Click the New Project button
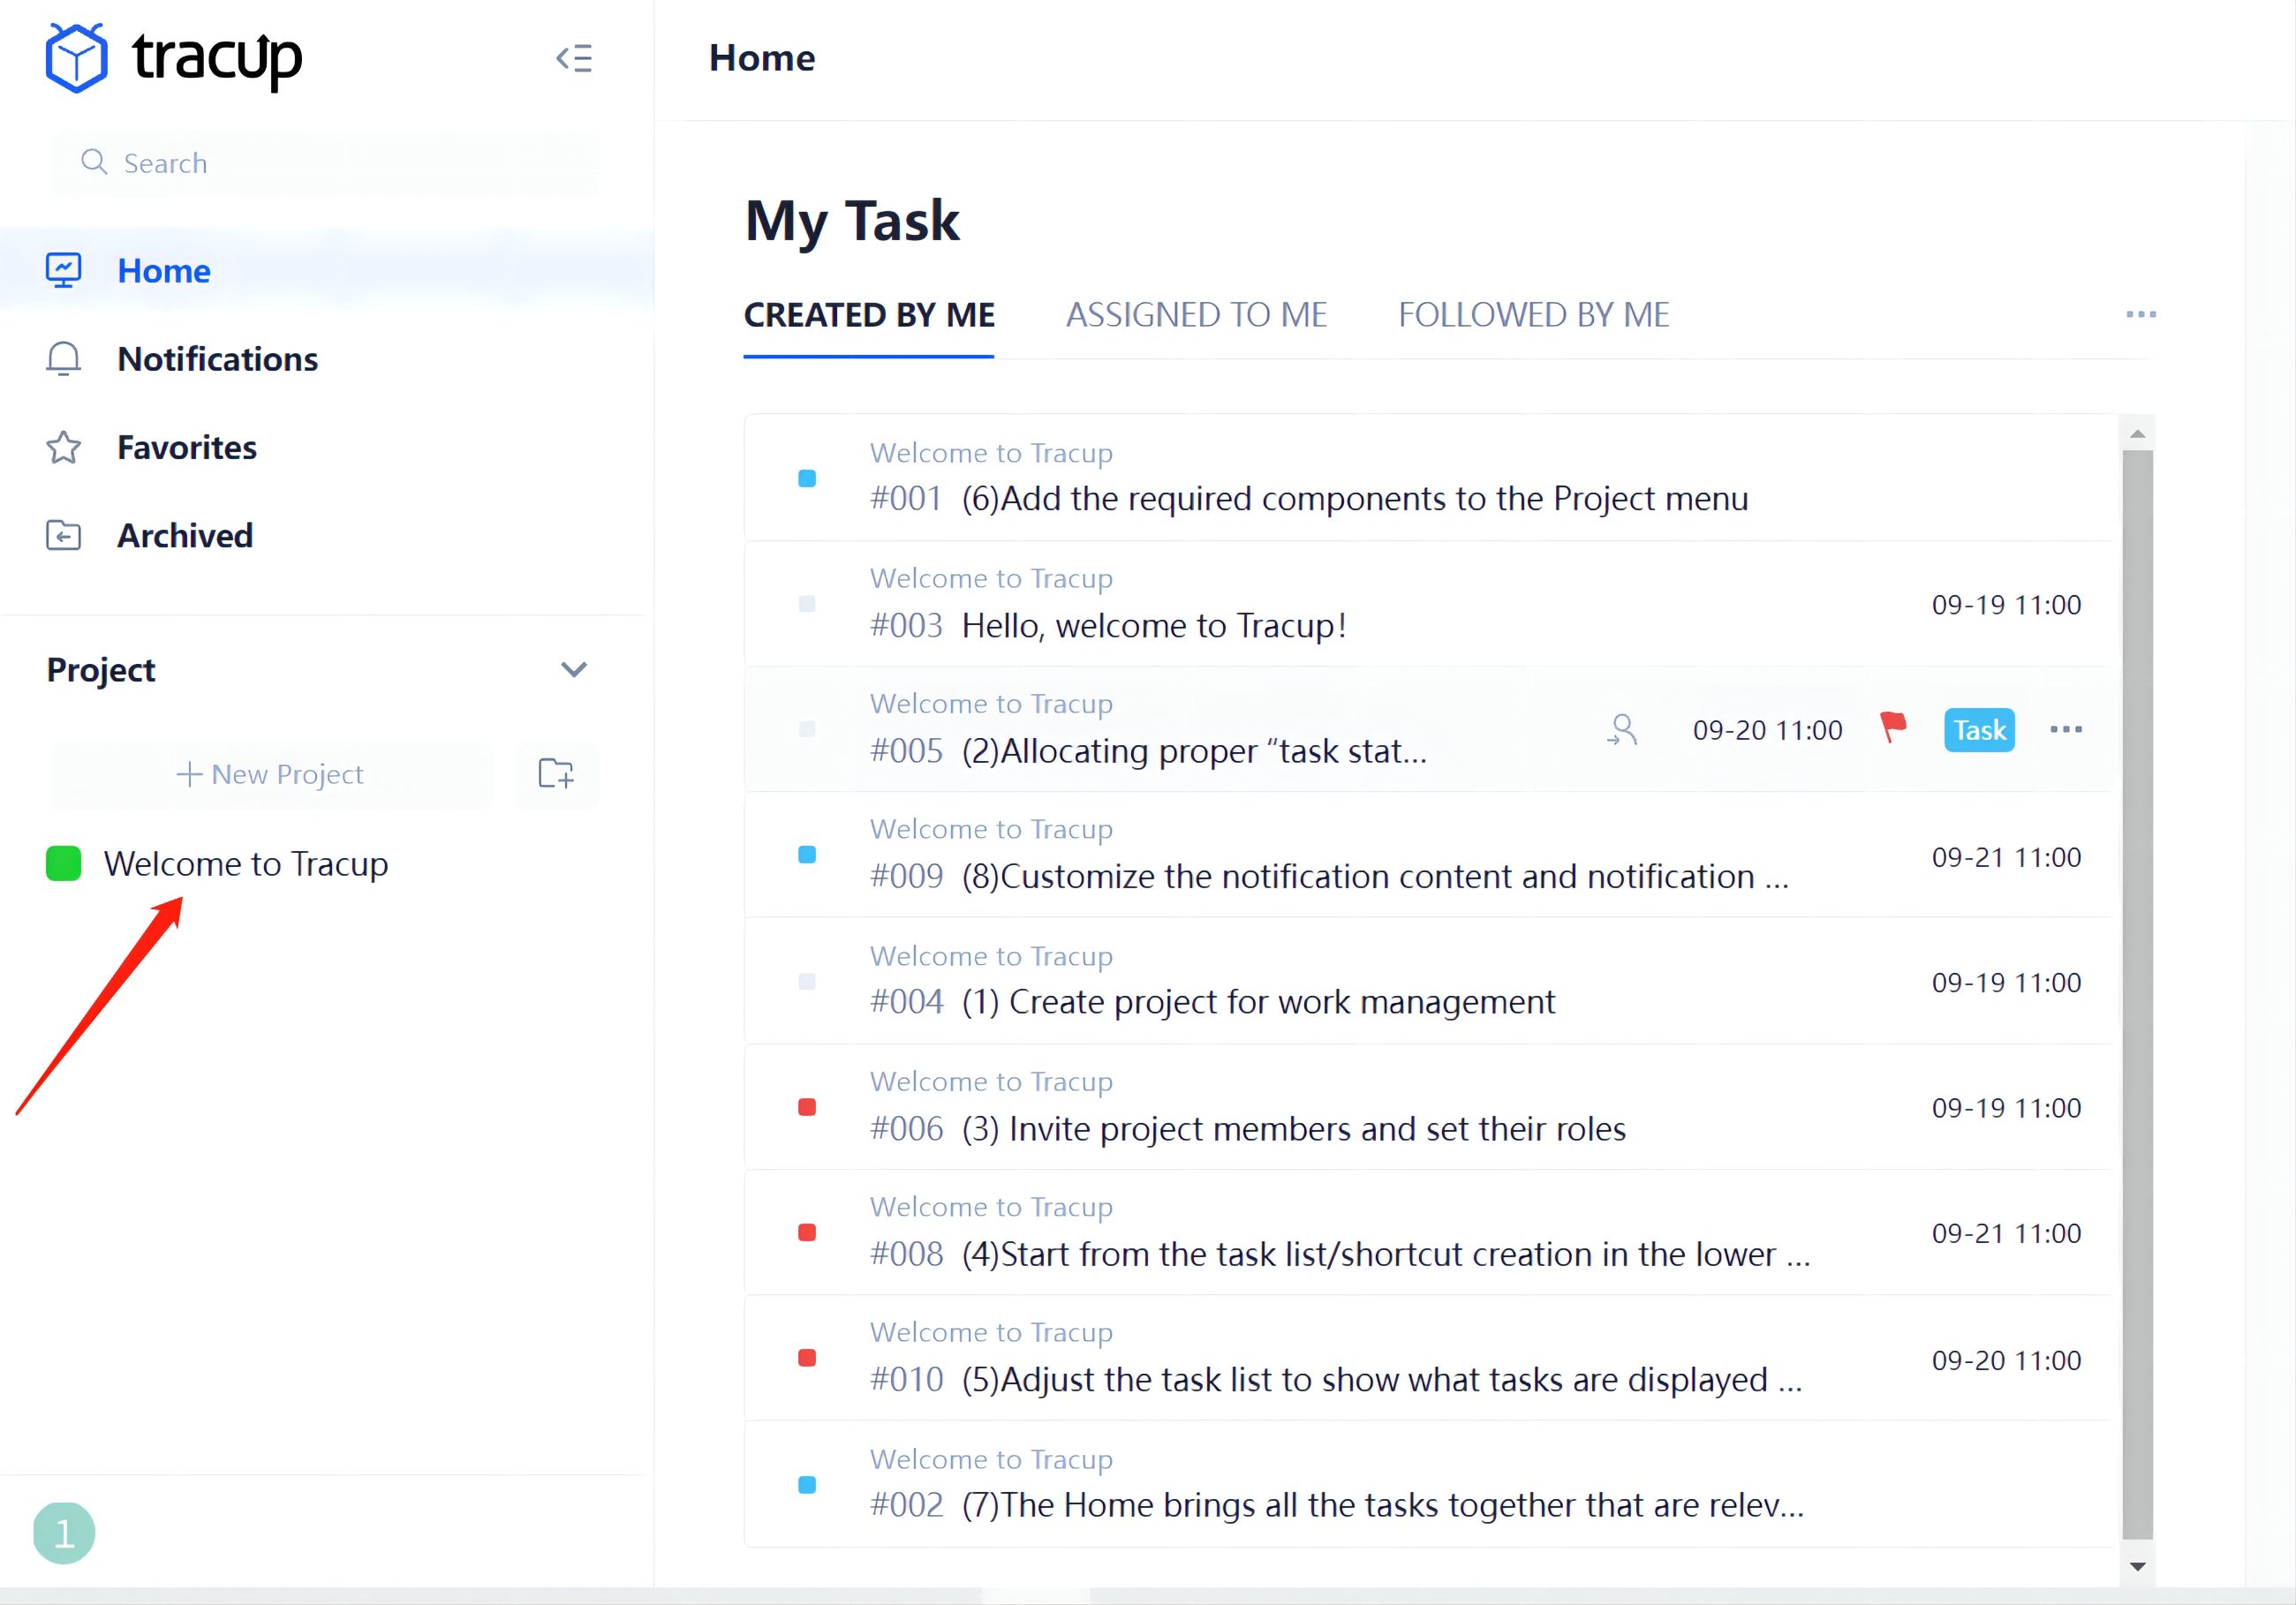Image resolution: width=2296 pixels, height=1605 pixels. coord(270,773)
